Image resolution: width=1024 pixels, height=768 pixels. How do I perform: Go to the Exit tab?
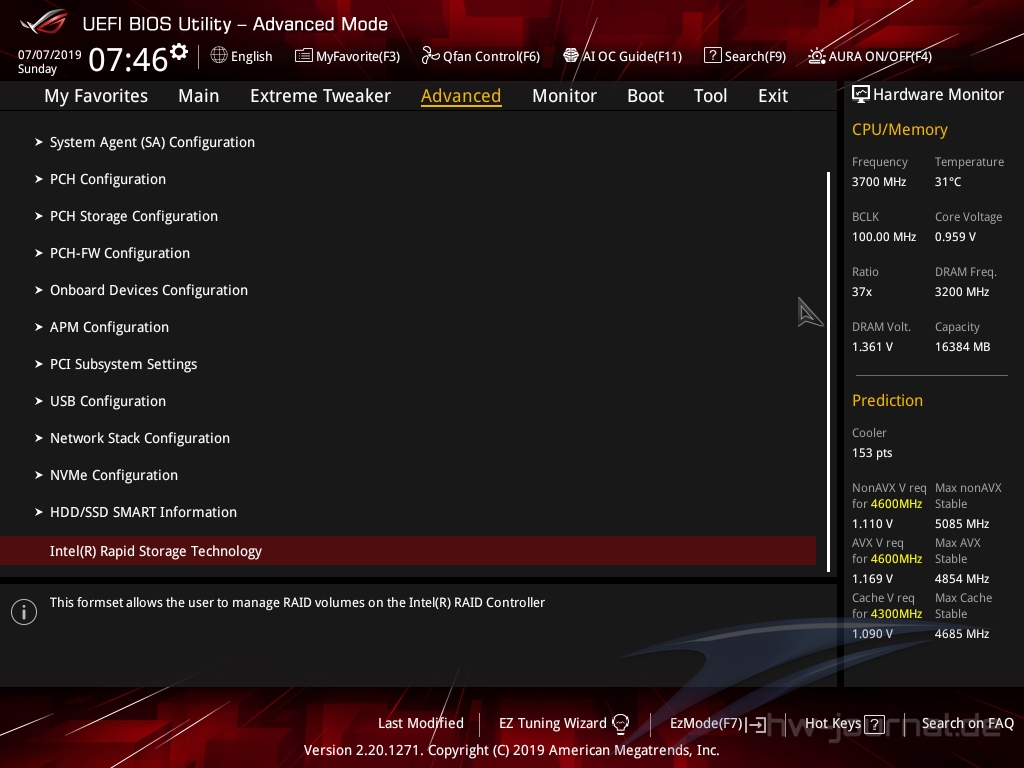(773, 96)
